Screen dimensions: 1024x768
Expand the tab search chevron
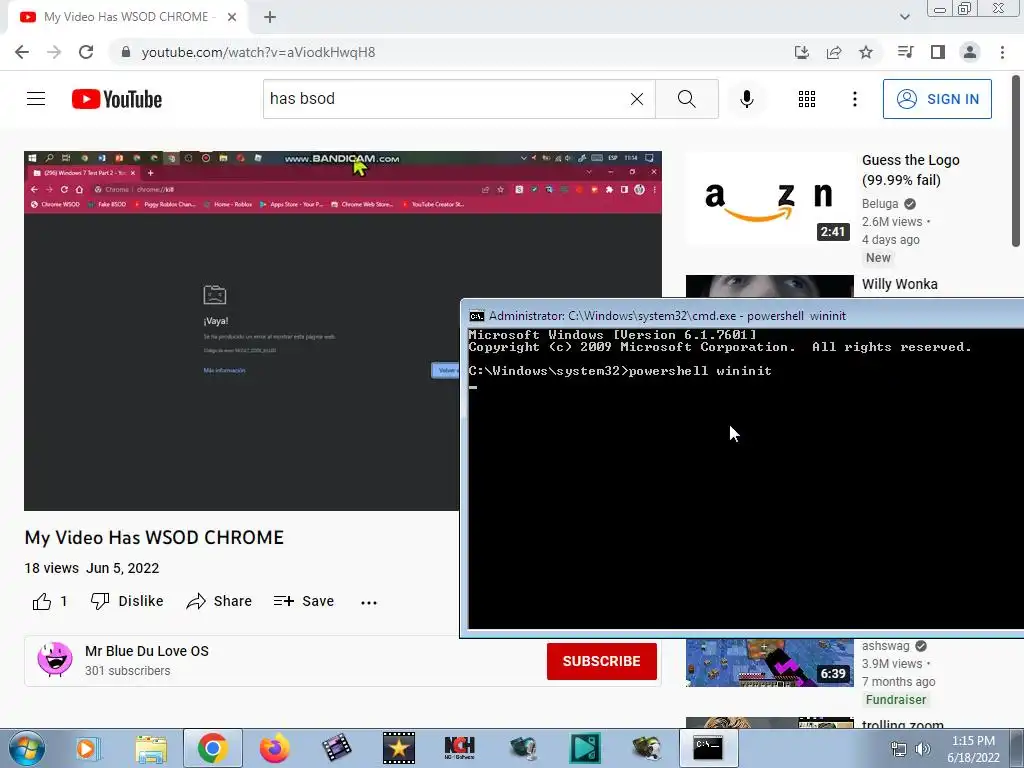tap(904, 17)
